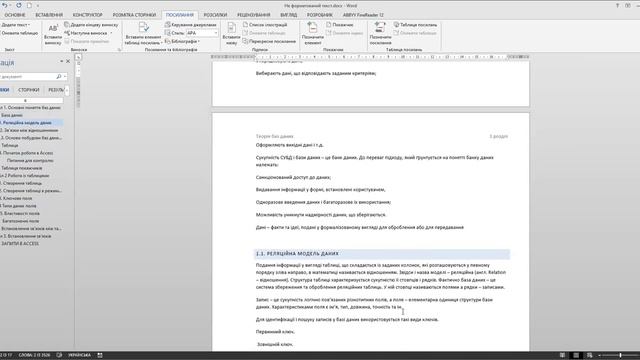
Task: Adjust the zoom slider handle in status bar
Action: [x=620, y=356]
